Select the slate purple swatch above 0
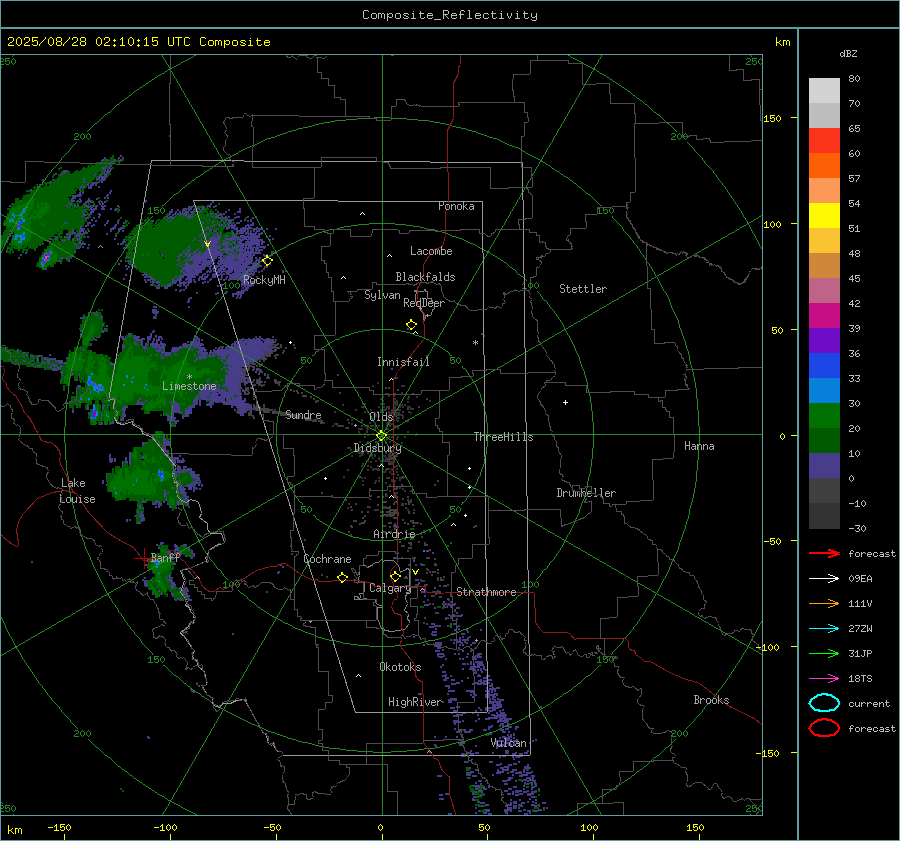The height and width of the screenshot is (841, 900). point(824,466)
